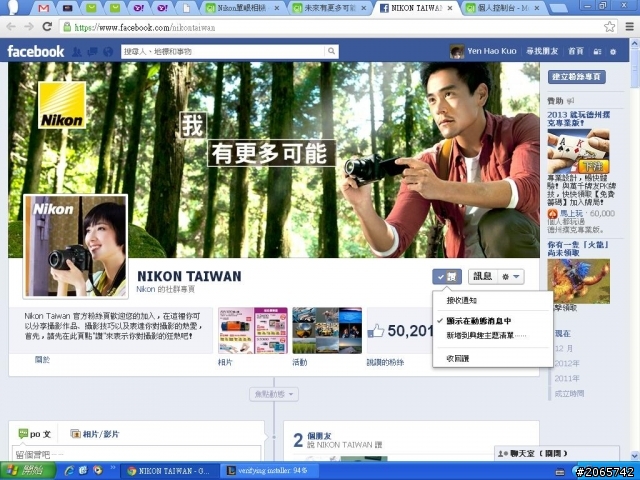Open the Gmail tab icon
Image resolution: width=640 pixels, height=480 pixels.
coord(44,8)
